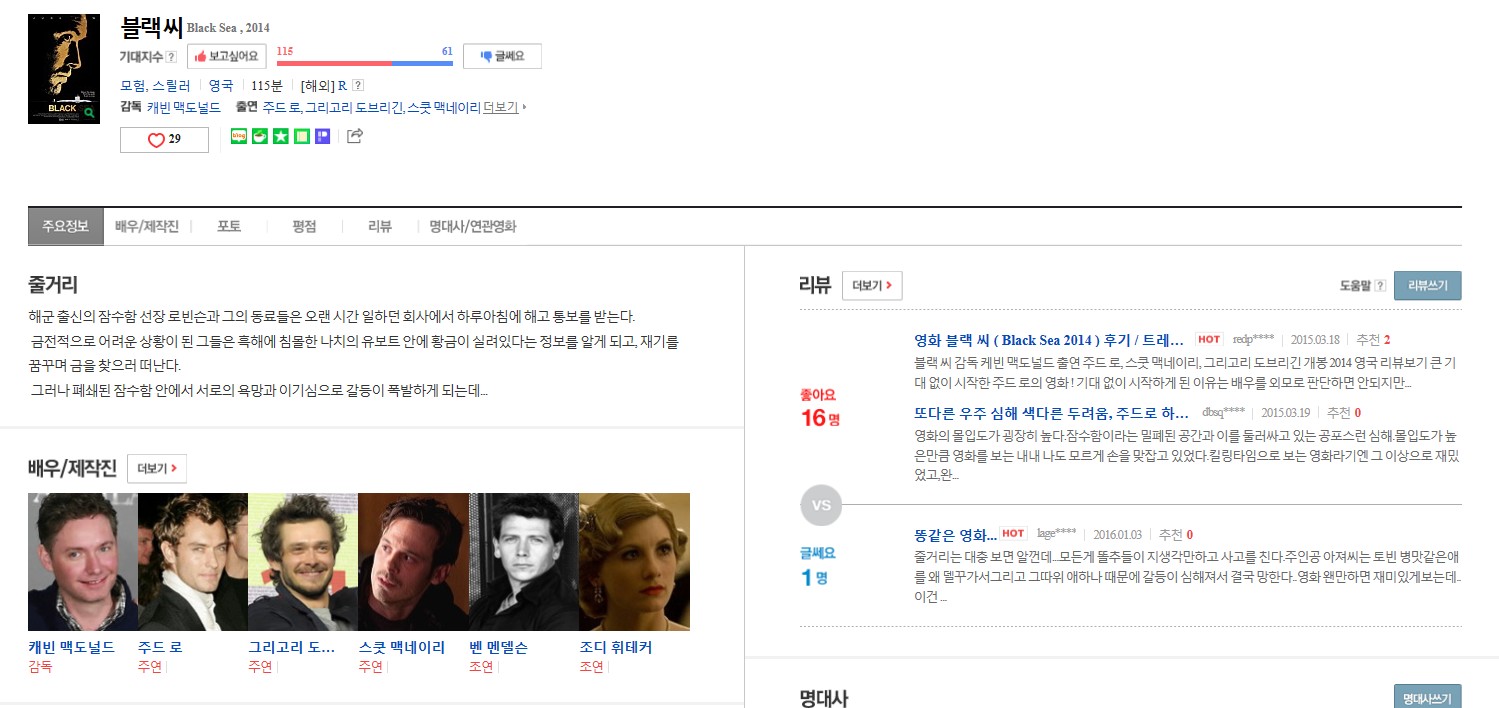Click the 명대사 section heading
The height and width of the screenshot is (708, 1499).
[824, 698]
